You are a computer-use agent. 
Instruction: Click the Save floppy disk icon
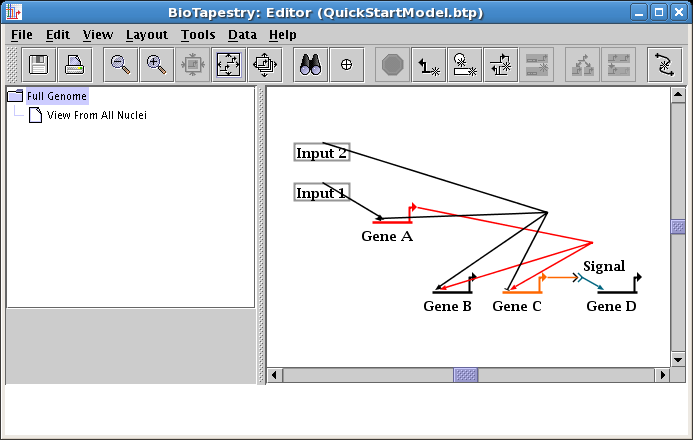[x=40, y=64]
